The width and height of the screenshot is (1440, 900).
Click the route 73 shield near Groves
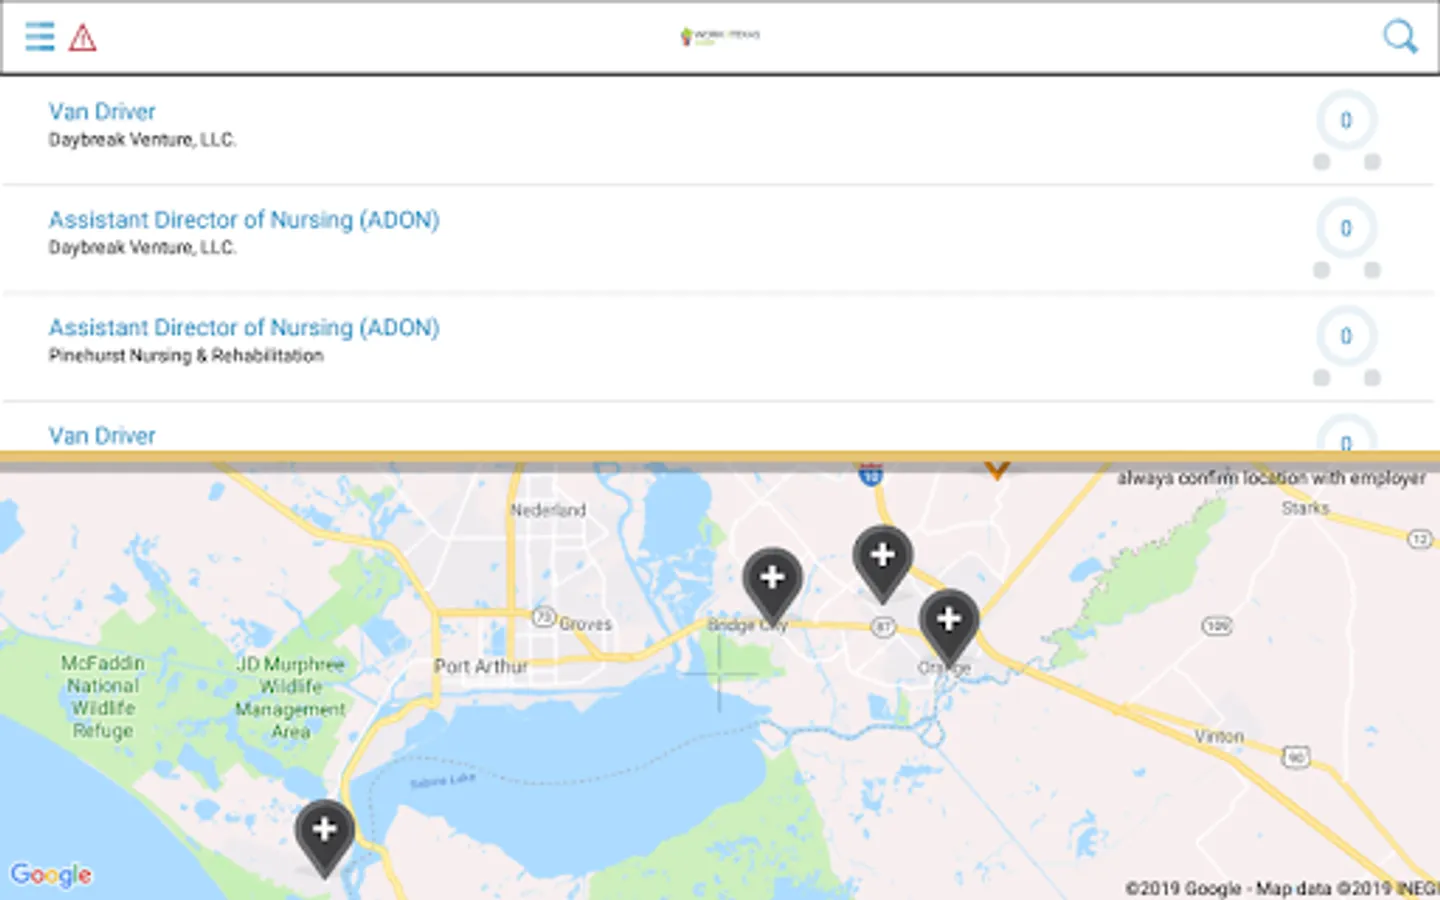pyautogui.click(x=543, y=617)
